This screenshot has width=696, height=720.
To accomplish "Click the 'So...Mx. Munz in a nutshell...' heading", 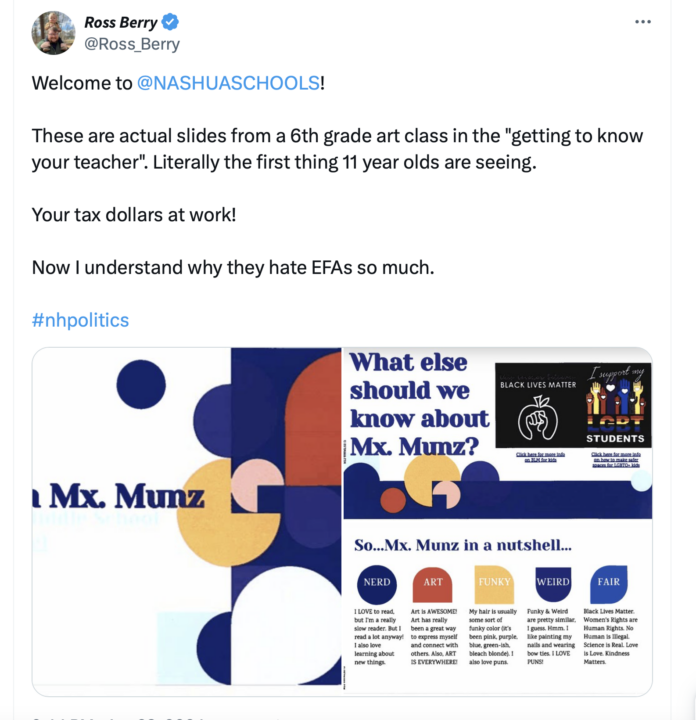I will [x=462, y=545].
